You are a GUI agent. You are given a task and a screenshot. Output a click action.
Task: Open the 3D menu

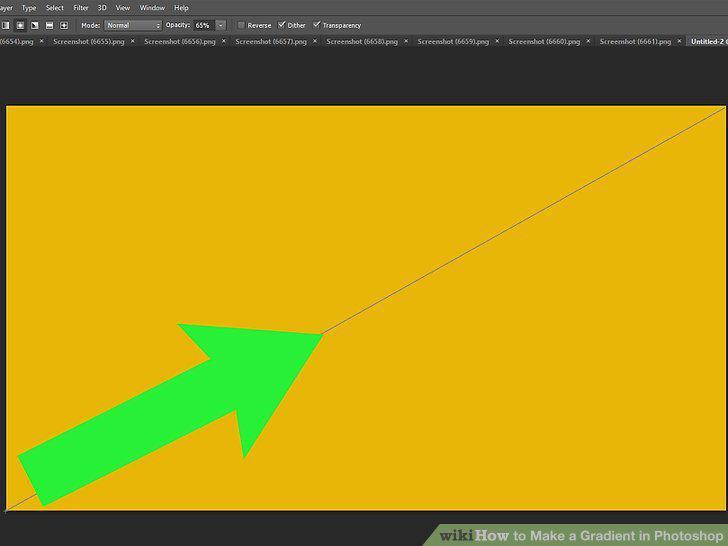coord(102,8)
